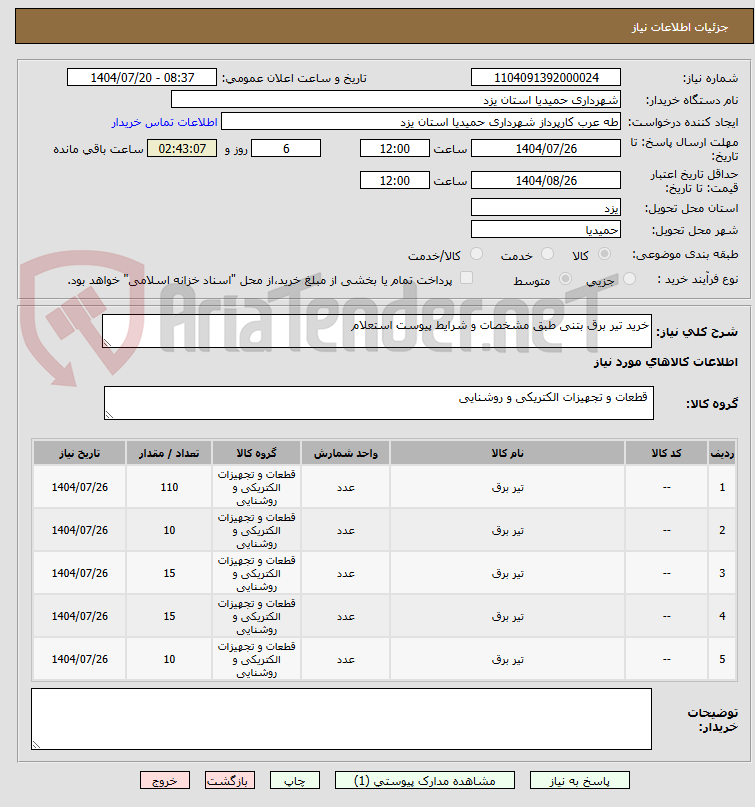Toggle the treasury bonds payment checkbox

pos(466,278)
